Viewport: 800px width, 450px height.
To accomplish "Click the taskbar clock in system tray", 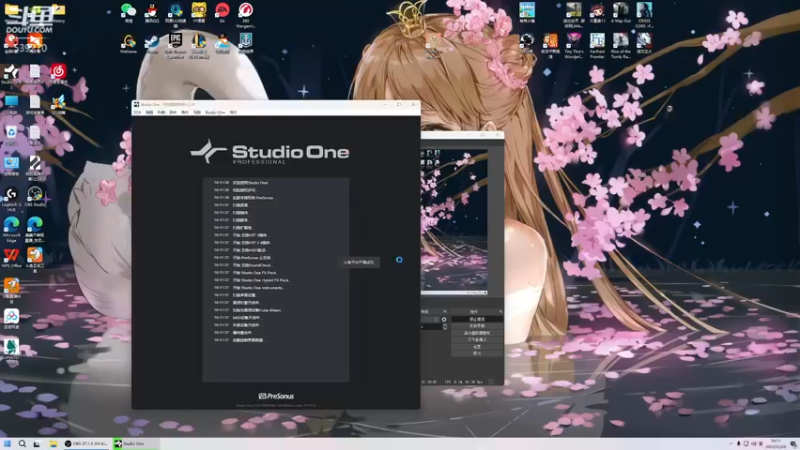I will (776, 444).
